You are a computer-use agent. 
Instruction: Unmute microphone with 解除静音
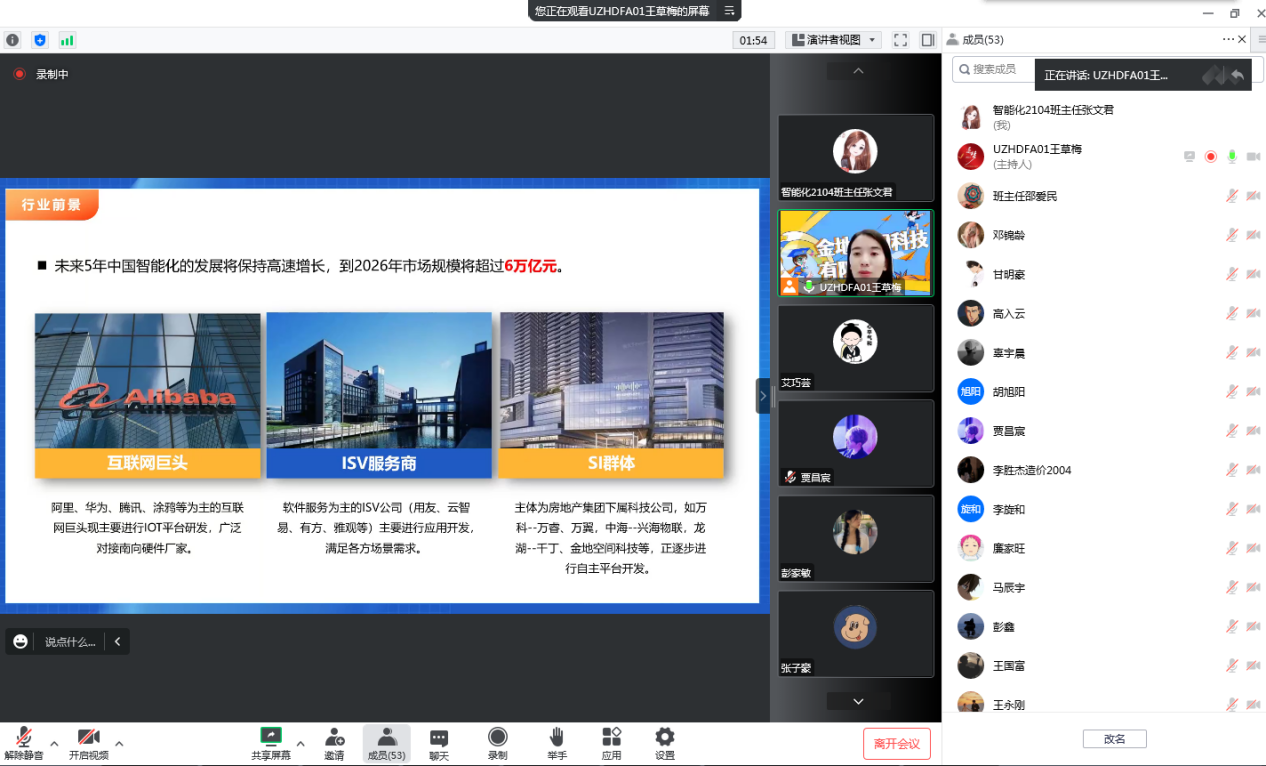pyautogui.click(x=23, y=743)
